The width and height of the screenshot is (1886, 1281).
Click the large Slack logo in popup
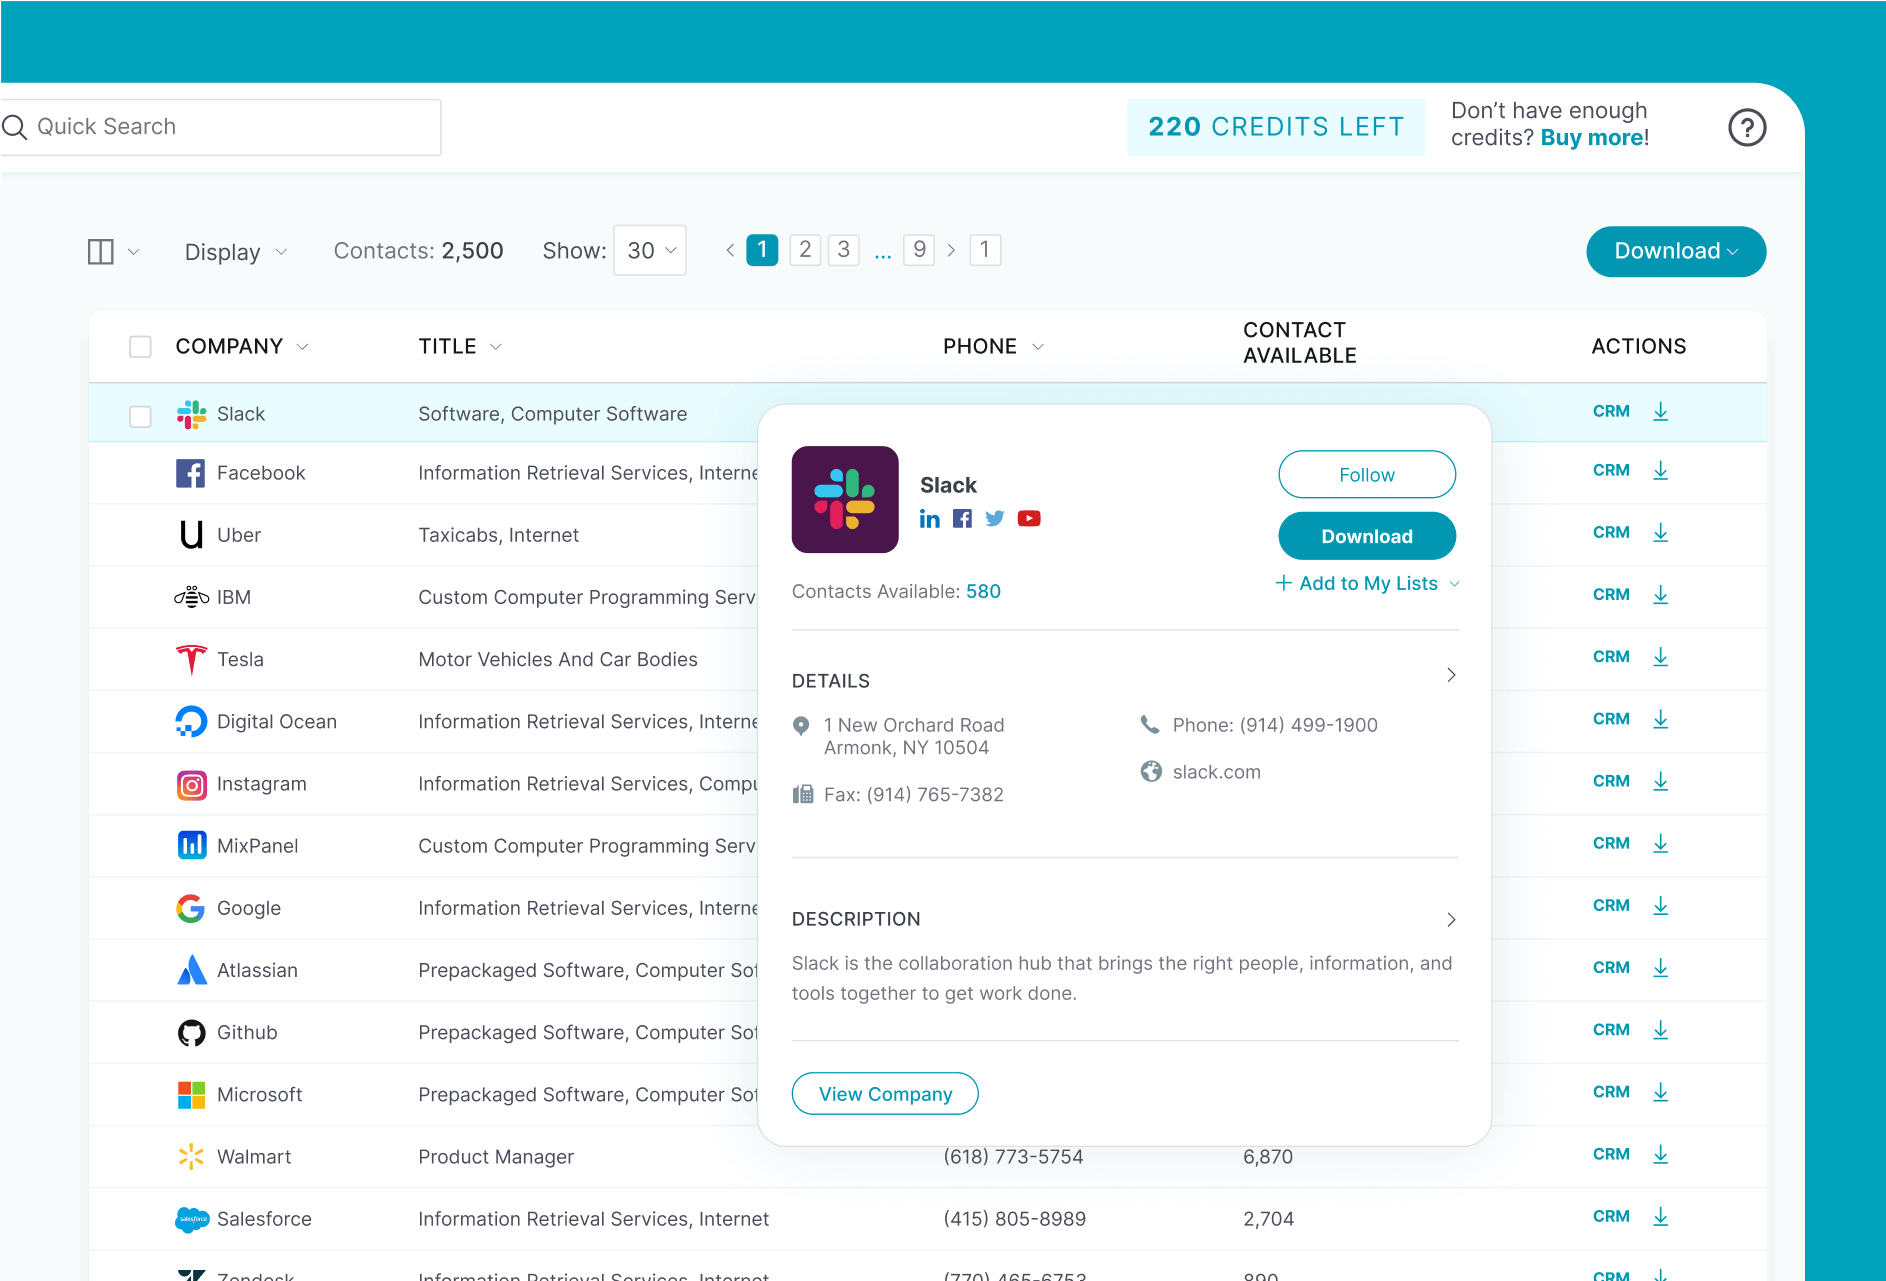tap(845, 499)
